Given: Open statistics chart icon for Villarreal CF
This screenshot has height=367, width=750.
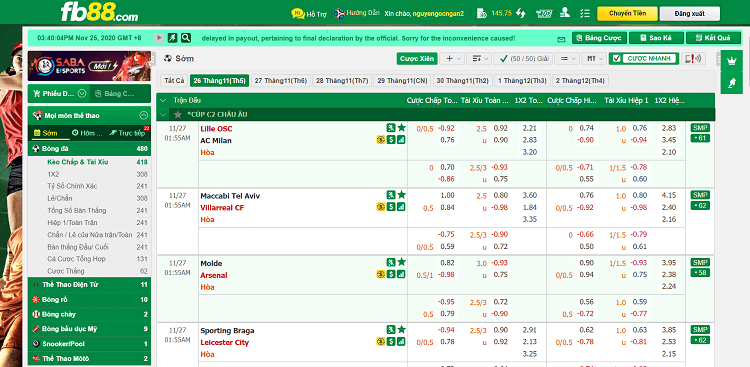Looking at the screenshot, I should pyautogui.click(x=401, y=207).
